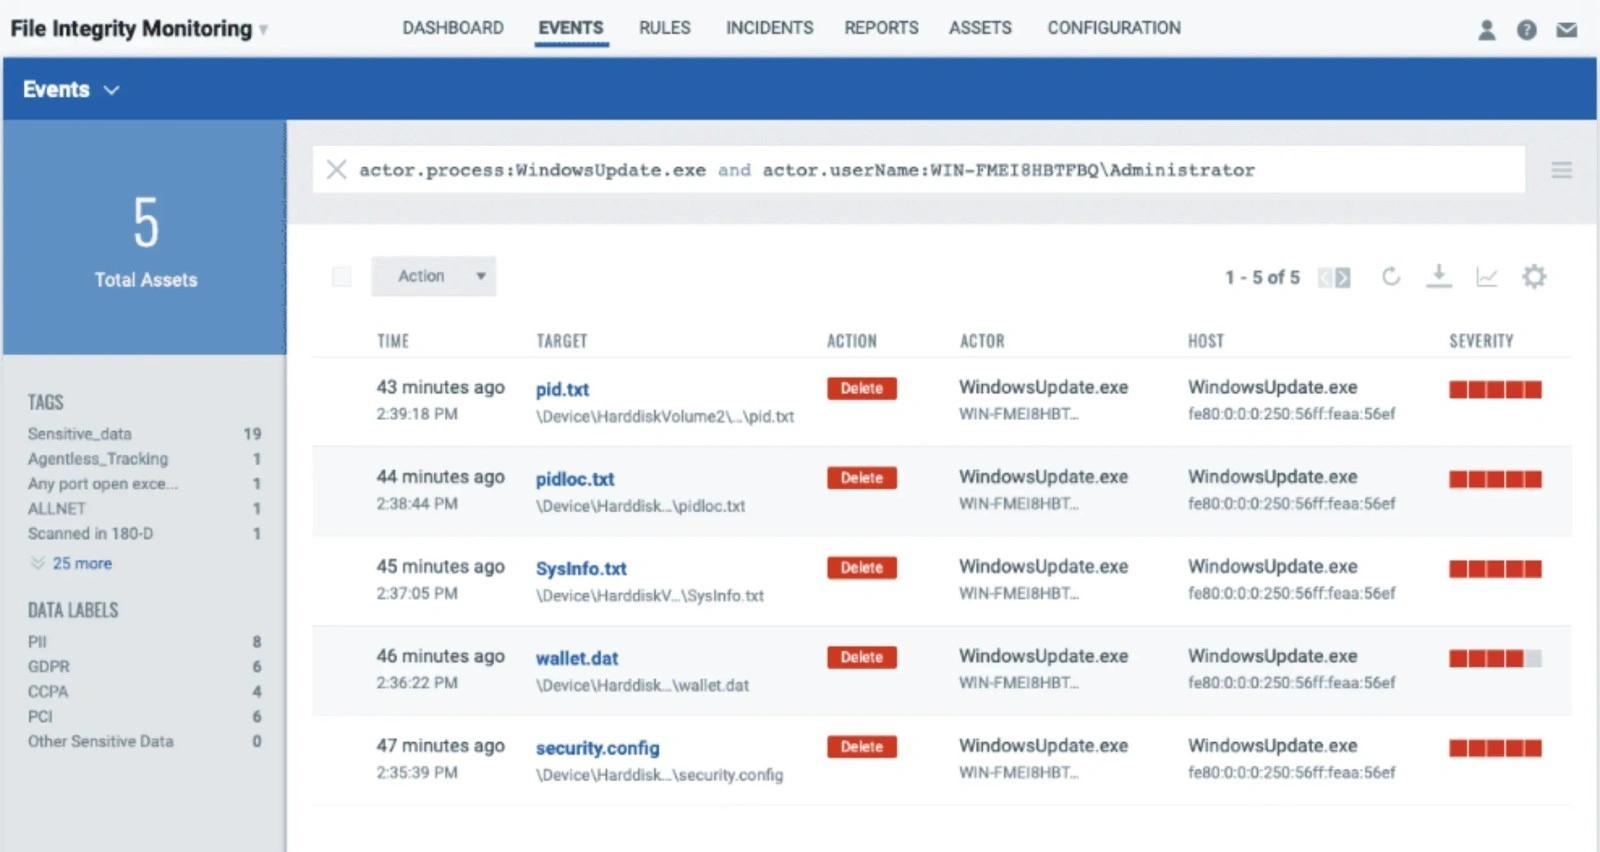Click the Delete badge for pid.txt
Screen dimensions: 1600x852
click(862, 388)
